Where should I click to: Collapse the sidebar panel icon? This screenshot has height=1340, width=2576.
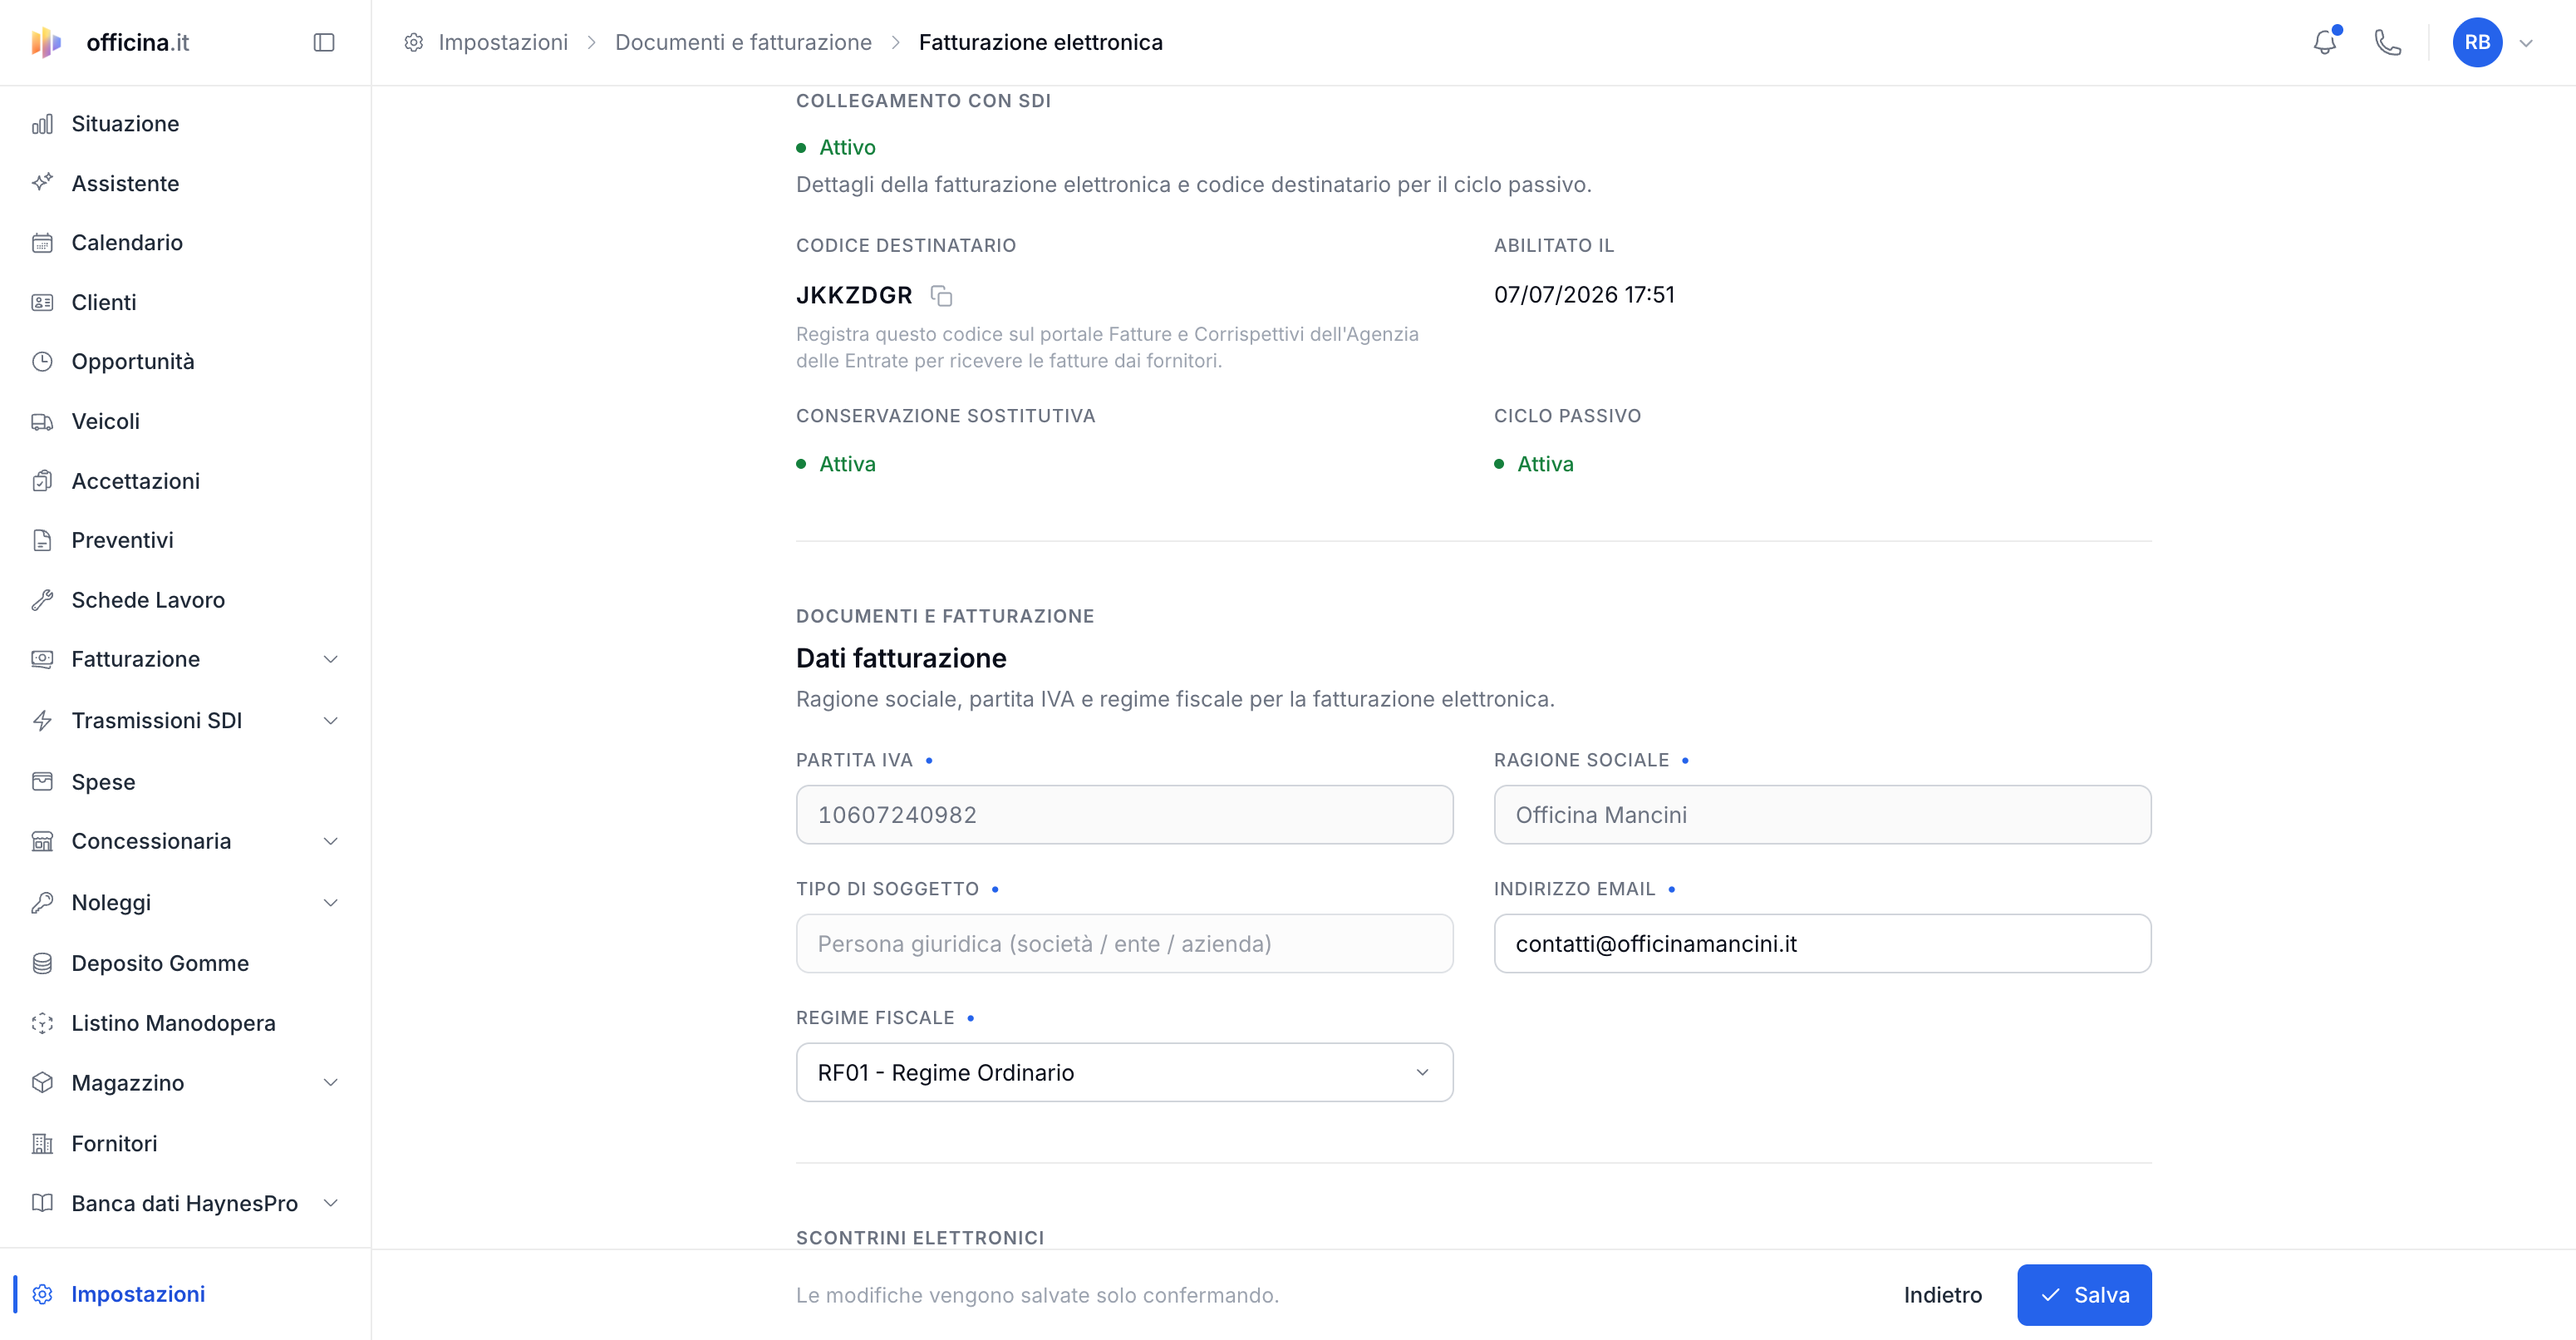coord(323,42)
